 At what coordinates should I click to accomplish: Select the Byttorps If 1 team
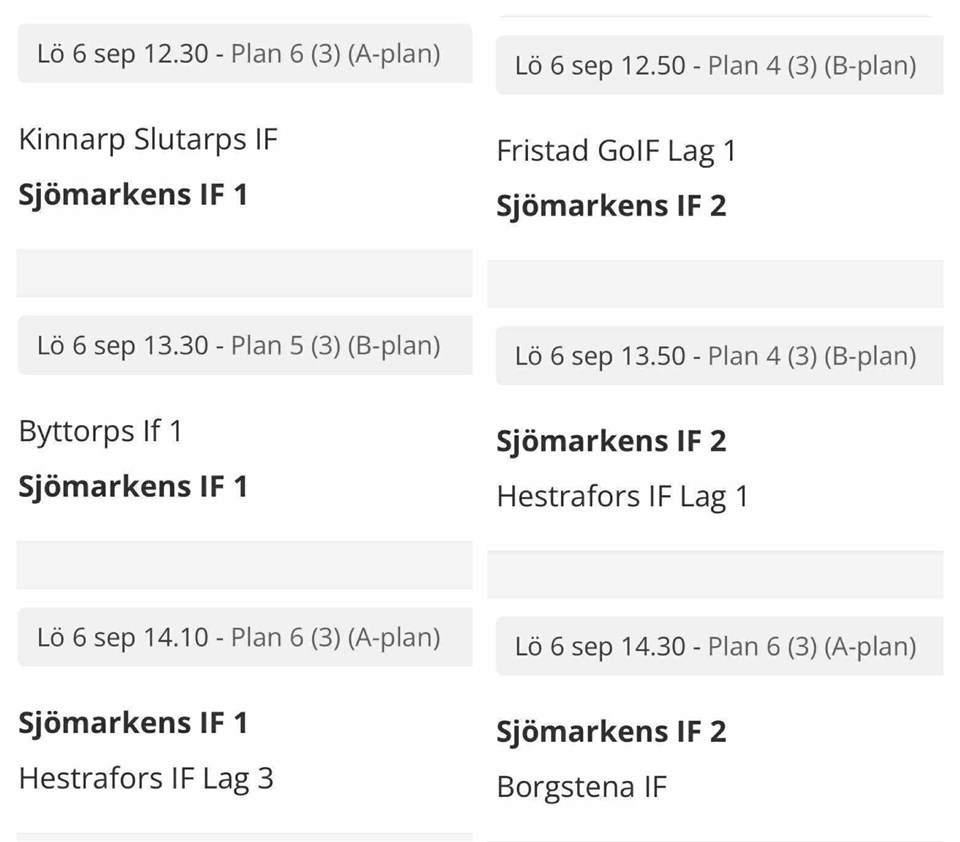[101, 432]
